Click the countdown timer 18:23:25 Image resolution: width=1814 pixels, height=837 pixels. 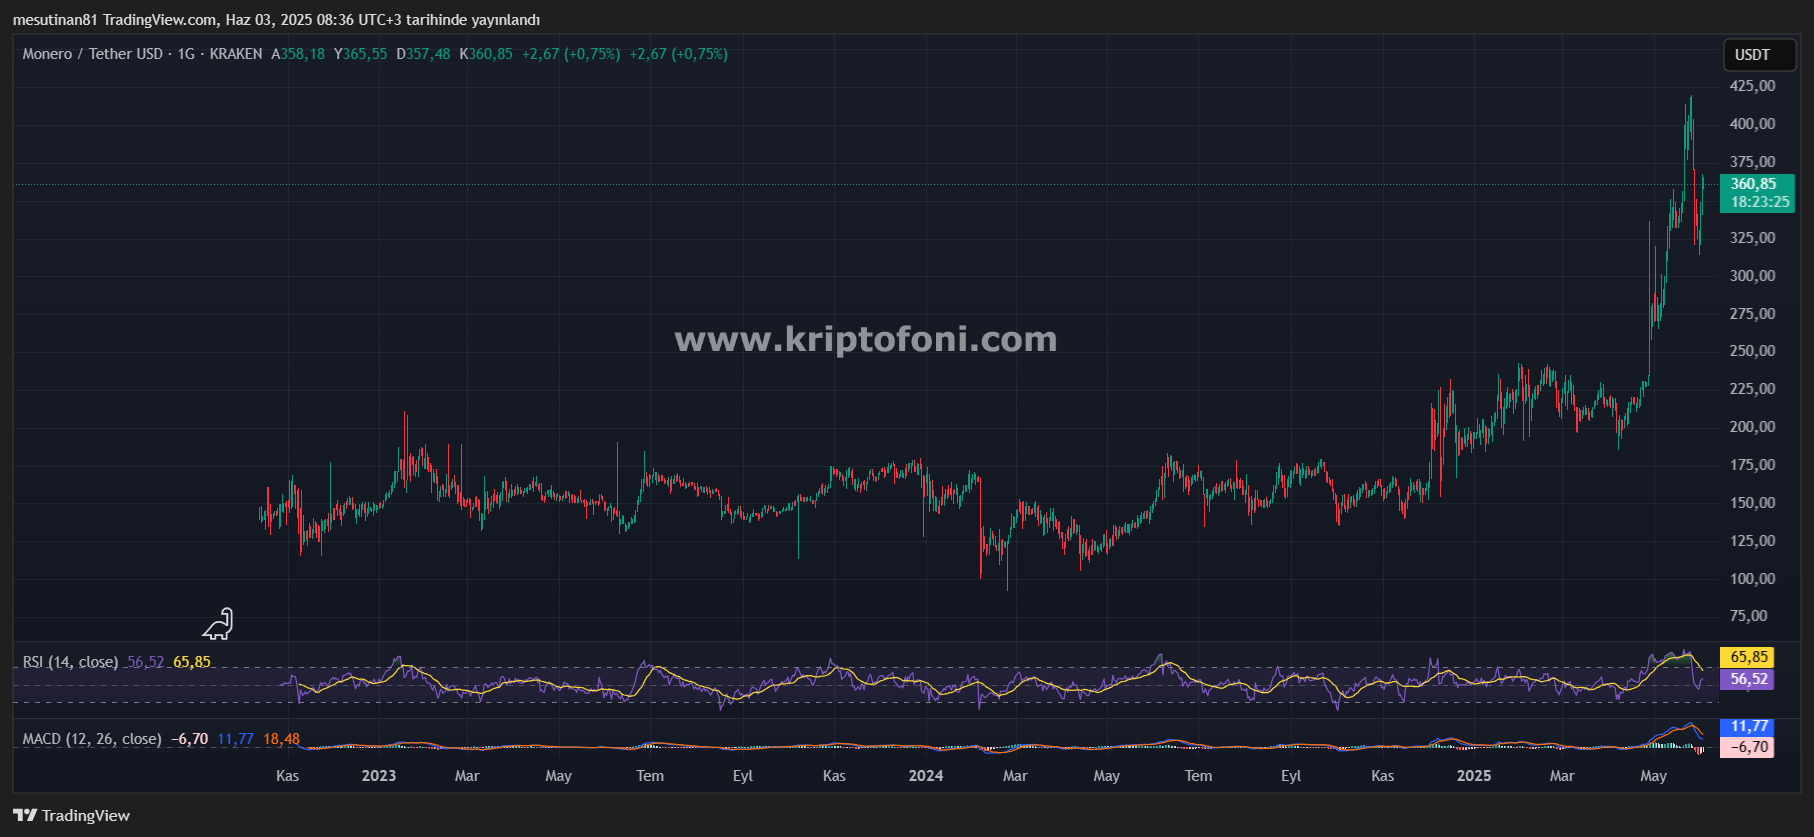1760,202
